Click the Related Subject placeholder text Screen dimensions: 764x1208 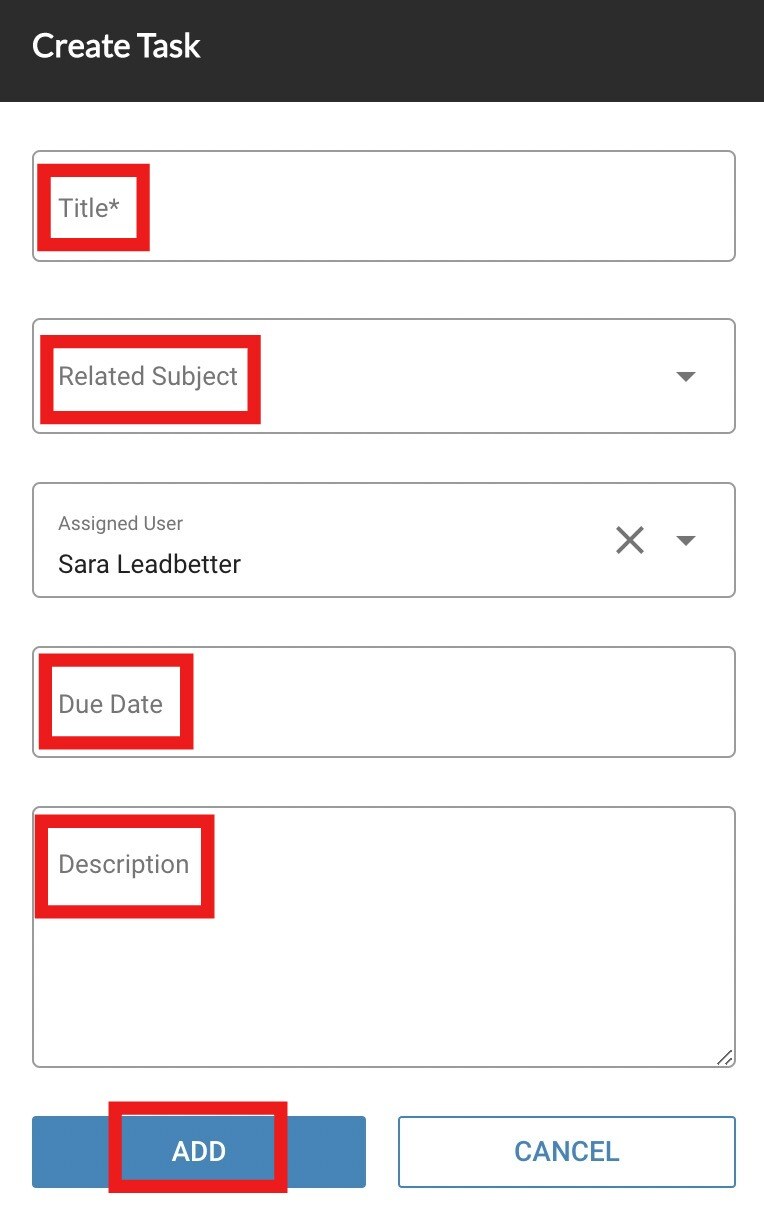tap(148, 376)
